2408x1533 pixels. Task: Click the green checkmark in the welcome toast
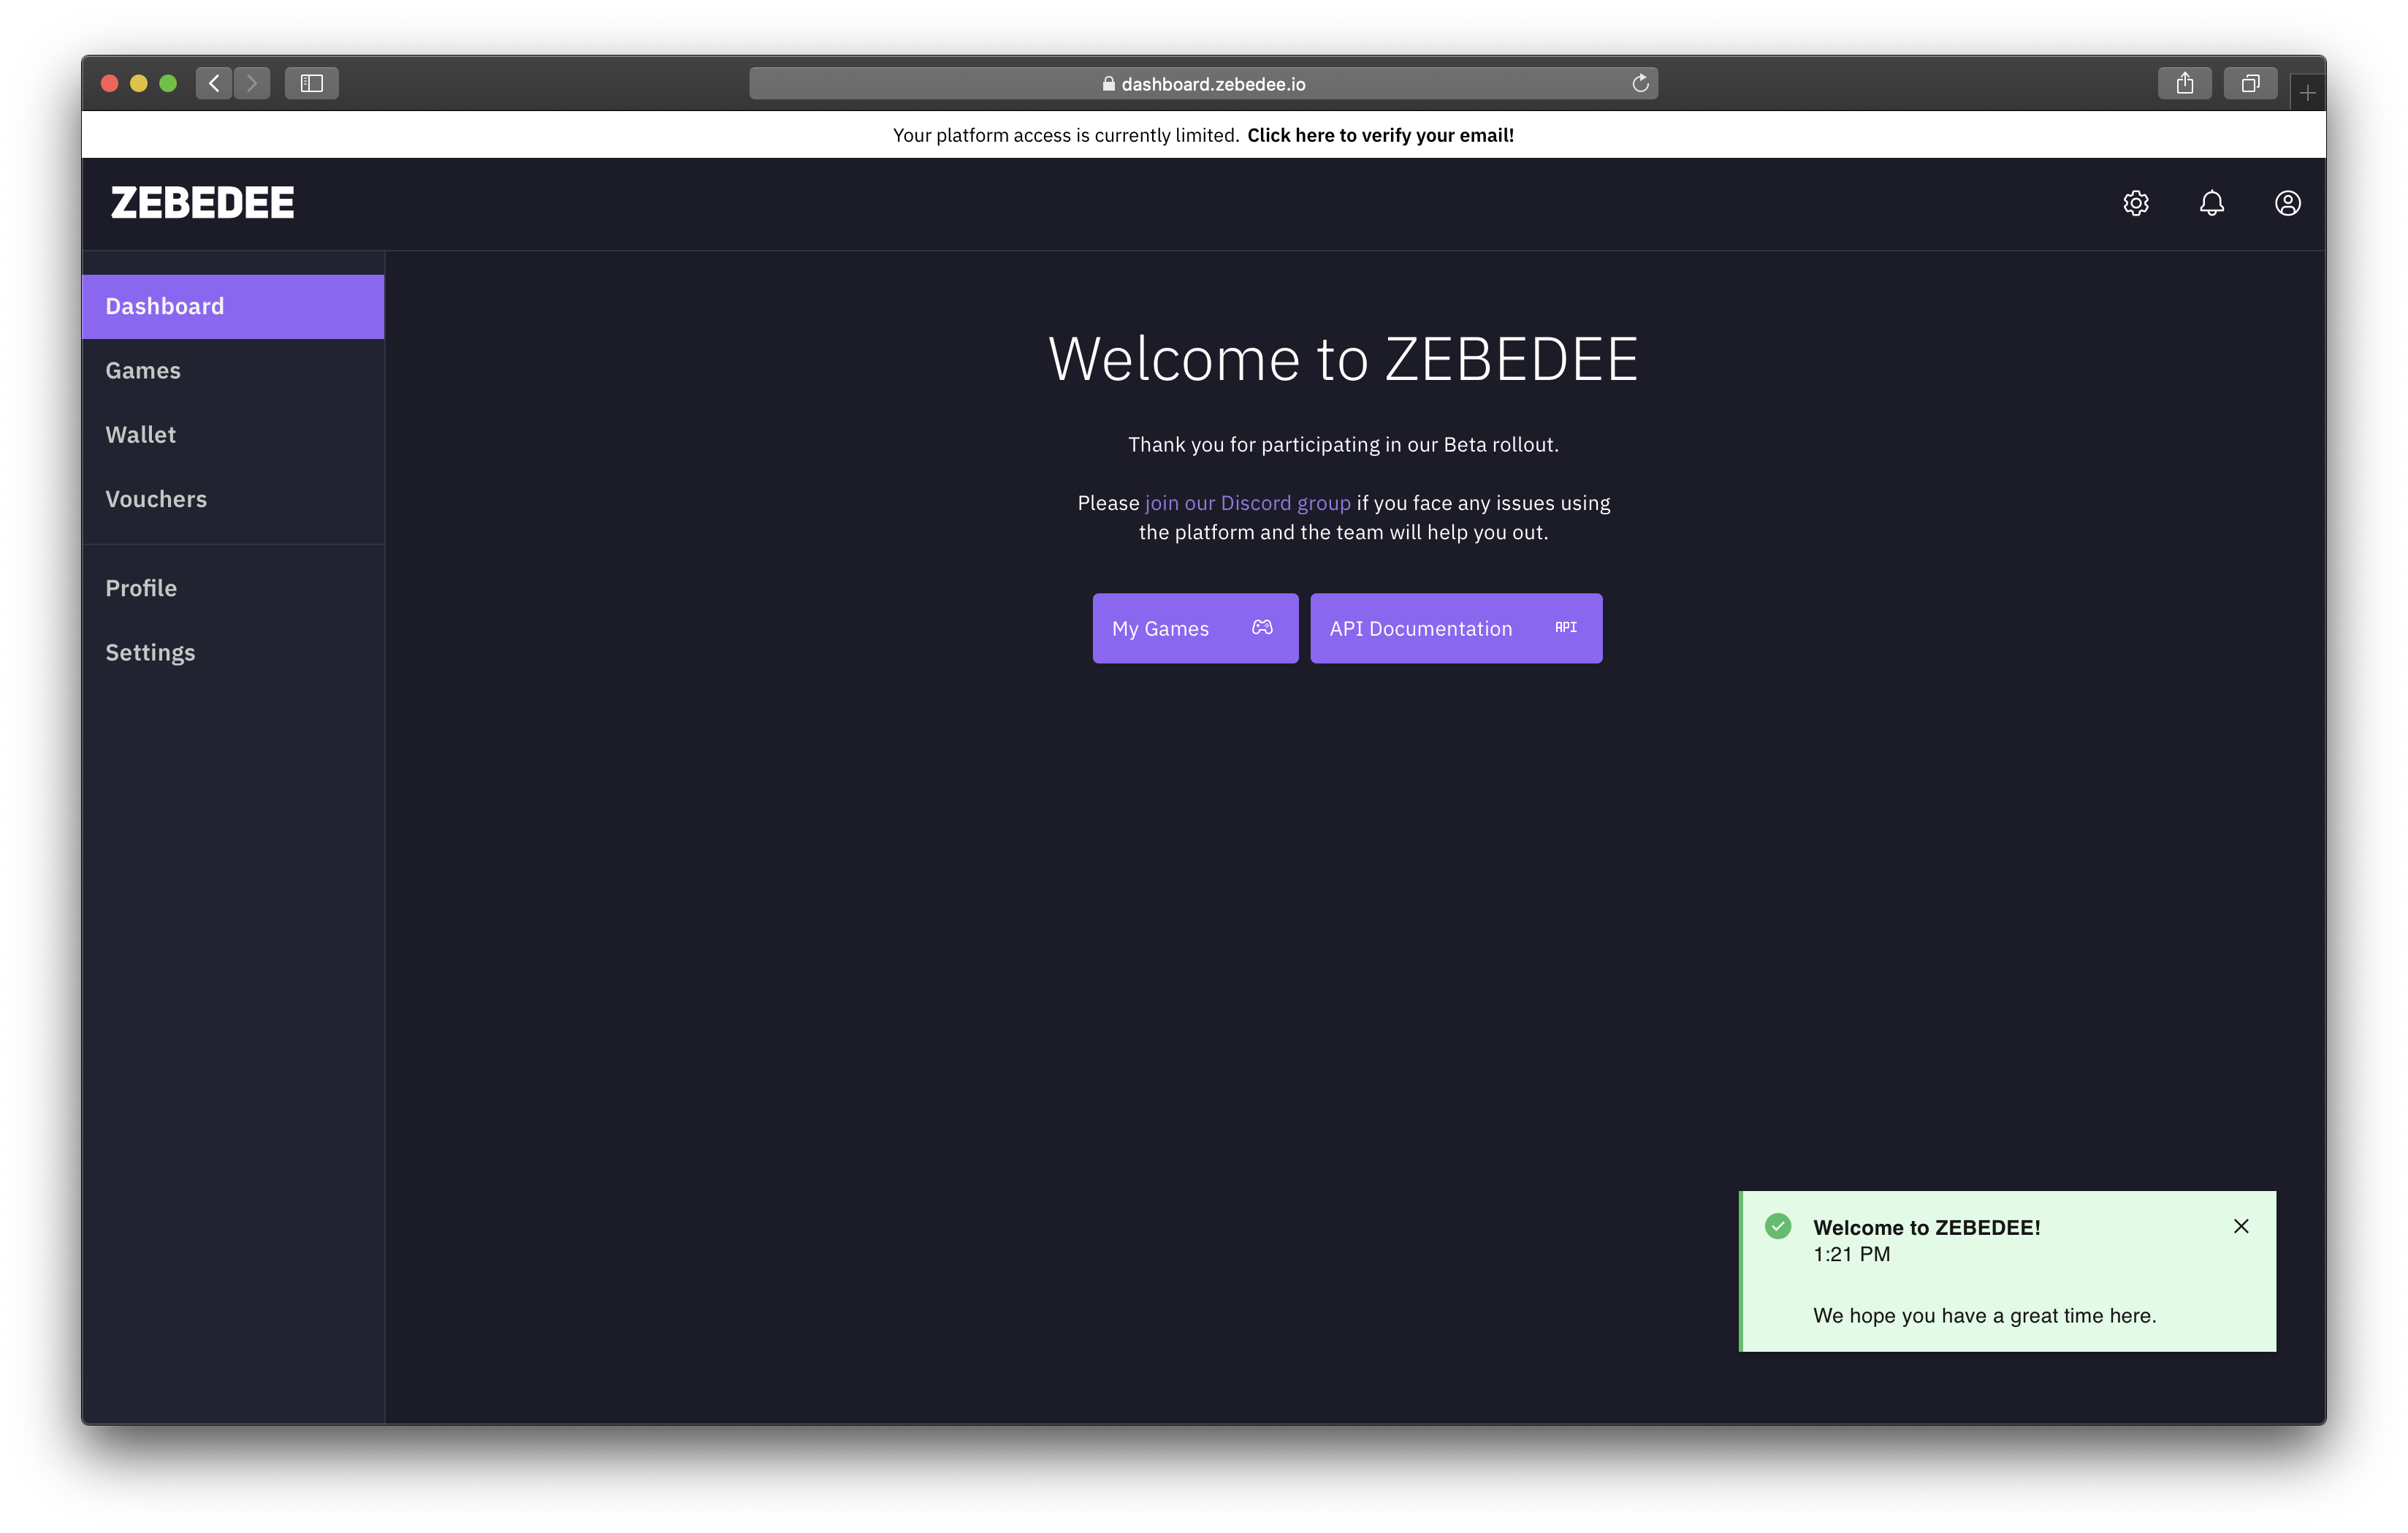click(x=1777, y=1226)
